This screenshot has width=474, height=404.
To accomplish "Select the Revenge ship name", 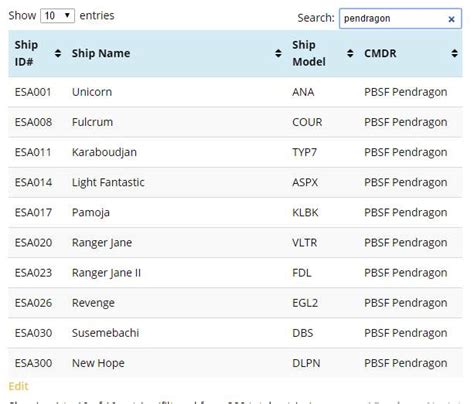I will pos(93,303).
